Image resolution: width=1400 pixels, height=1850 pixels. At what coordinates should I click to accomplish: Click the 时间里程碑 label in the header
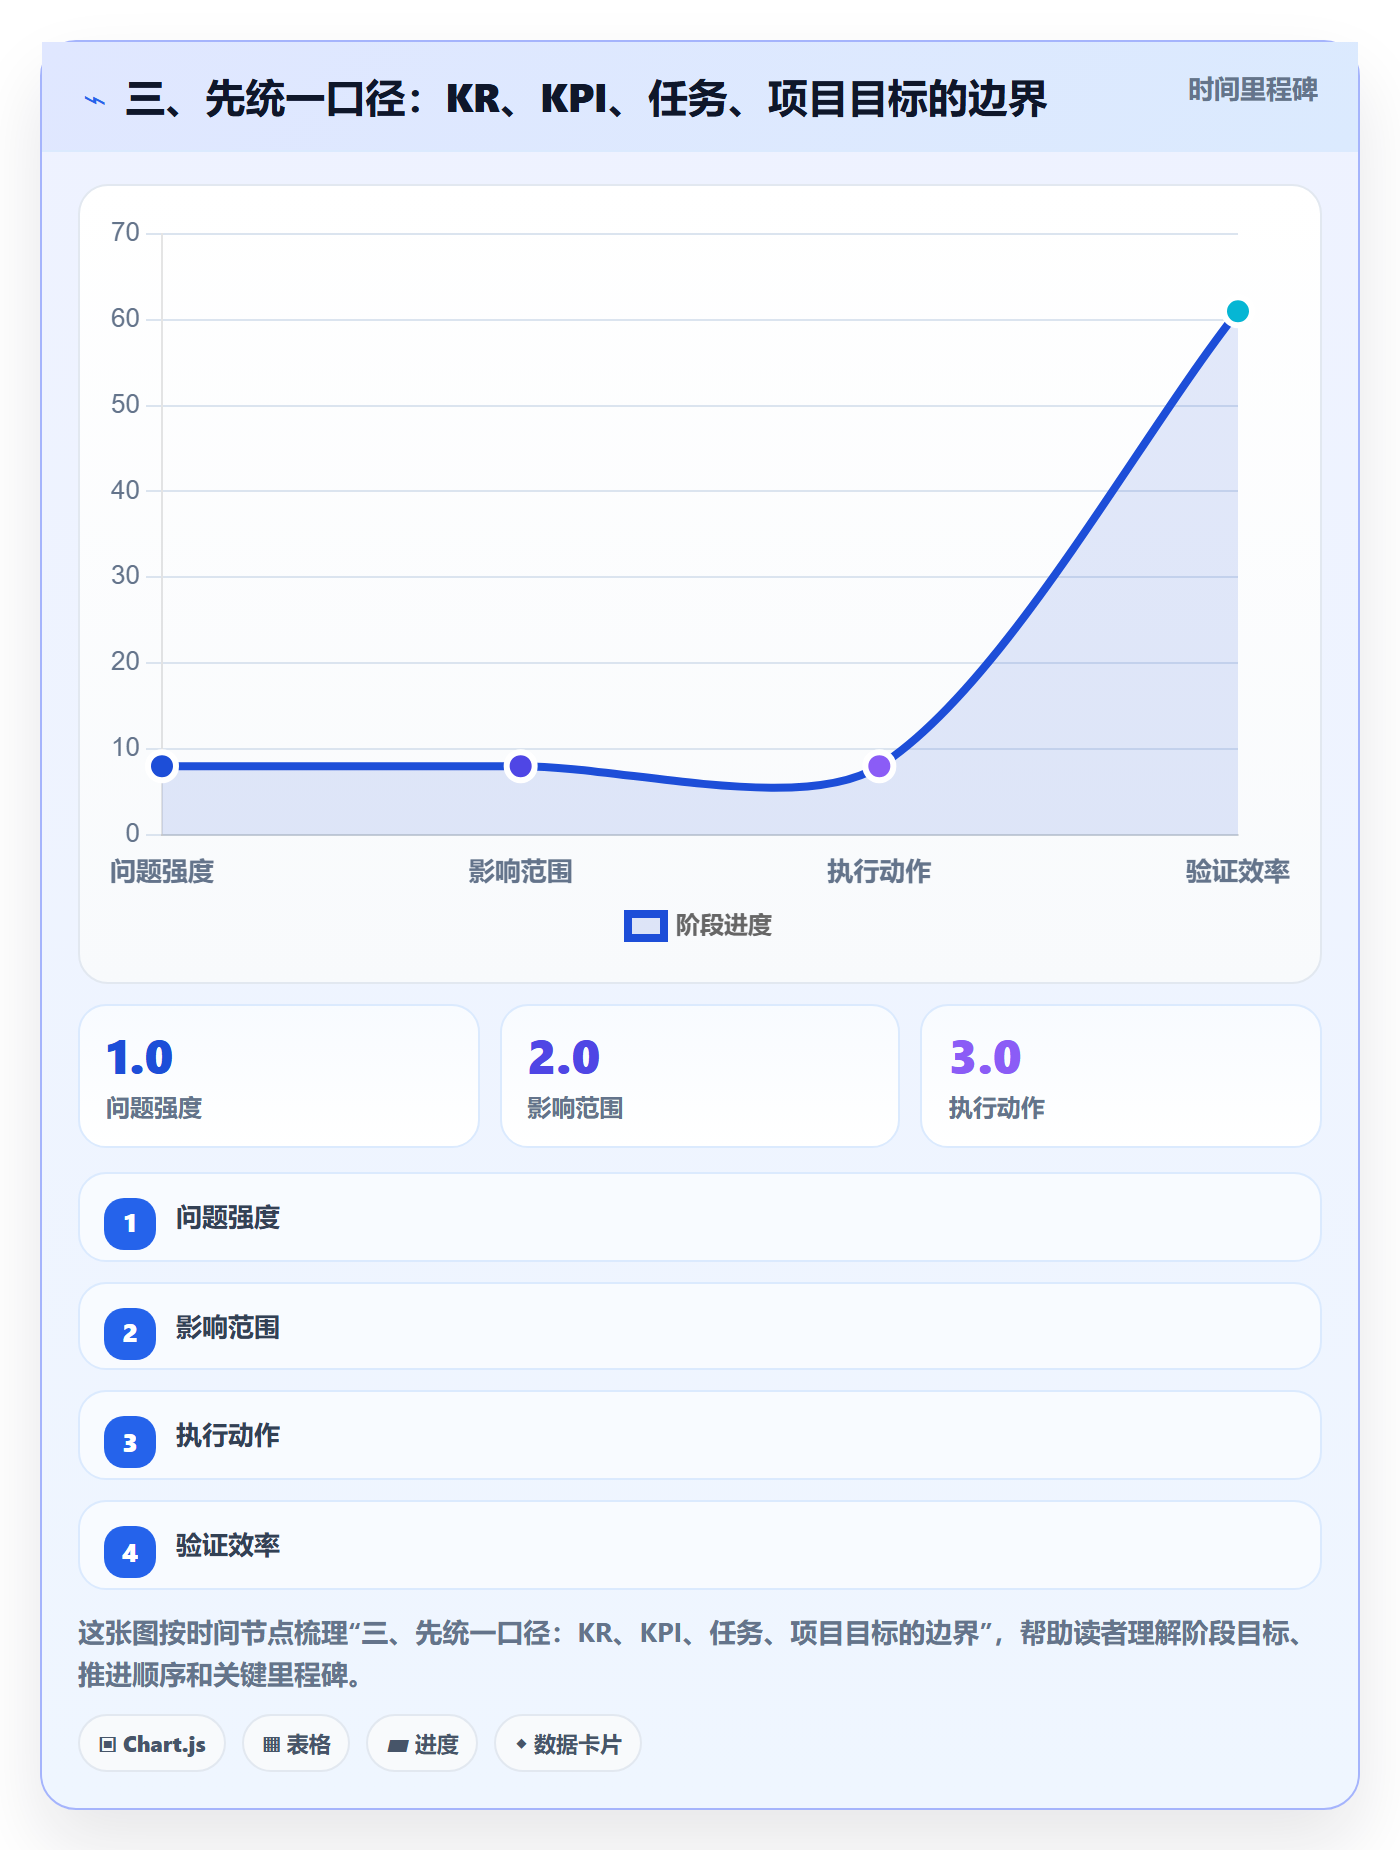(1253, 90)
